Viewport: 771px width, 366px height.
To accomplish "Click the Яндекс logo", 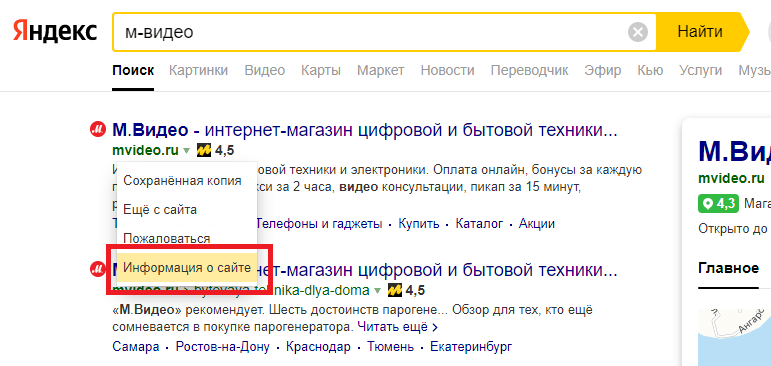I will 55,32.
